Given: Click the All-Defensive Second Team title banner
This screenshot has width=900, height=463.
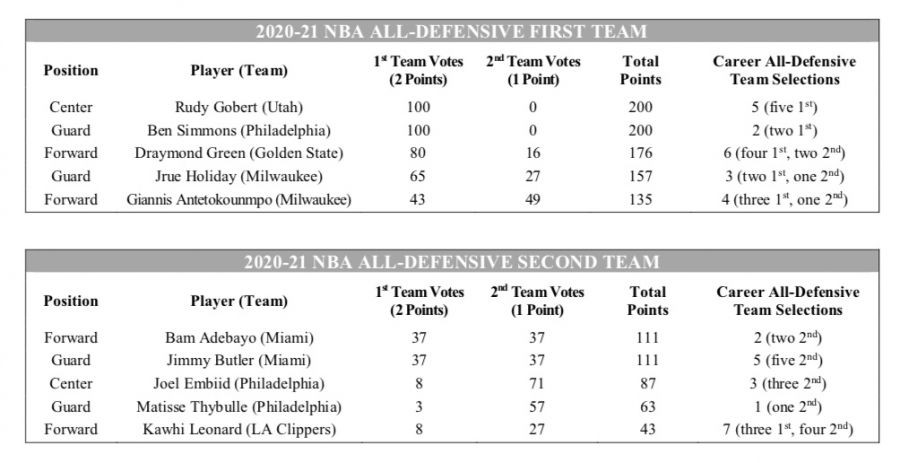Looking at the screenshot, I should [x=450, y=263].
